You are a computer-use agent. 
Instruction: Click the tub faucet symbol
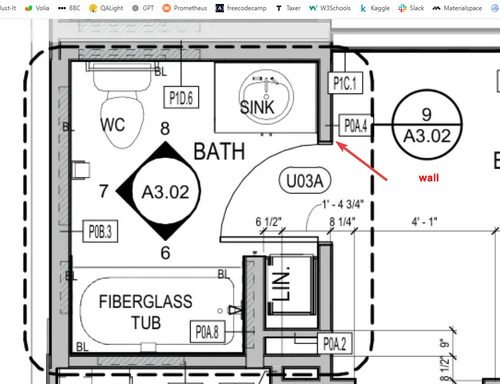235,310
